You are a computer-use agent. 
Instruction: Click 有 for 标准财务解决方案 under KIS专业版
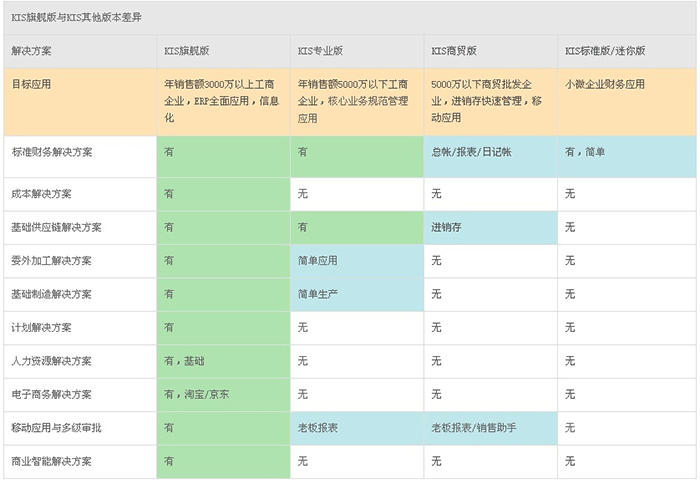point(302,152)
